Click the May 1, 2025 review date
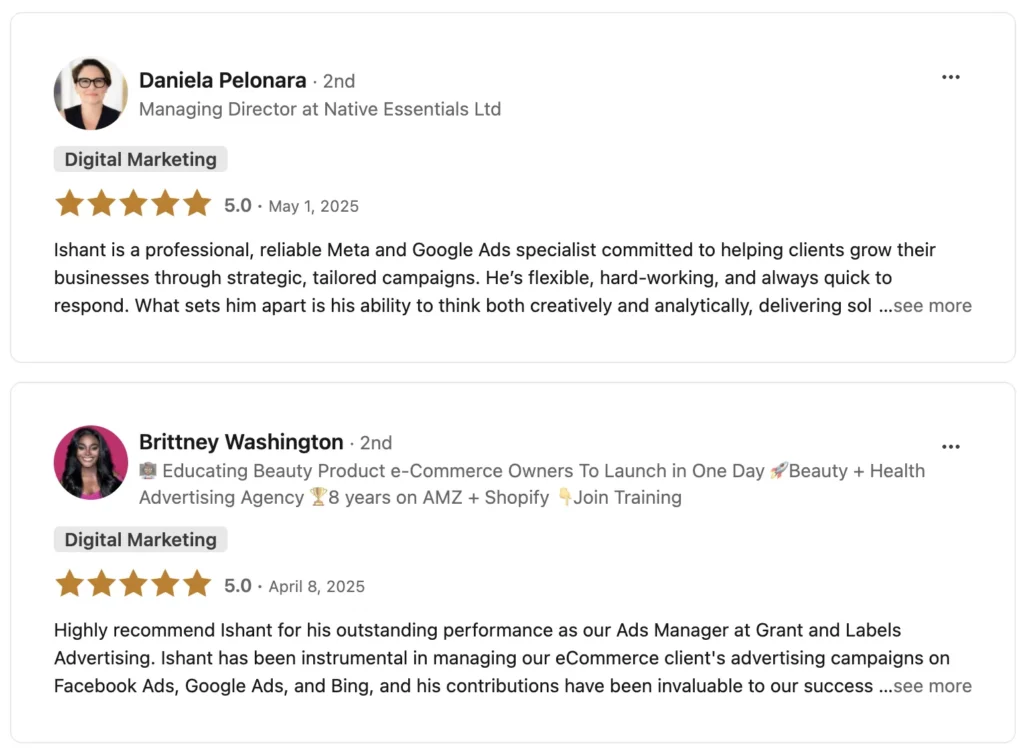The height and width of the screenshot is (750, 1024). [313, 206]
